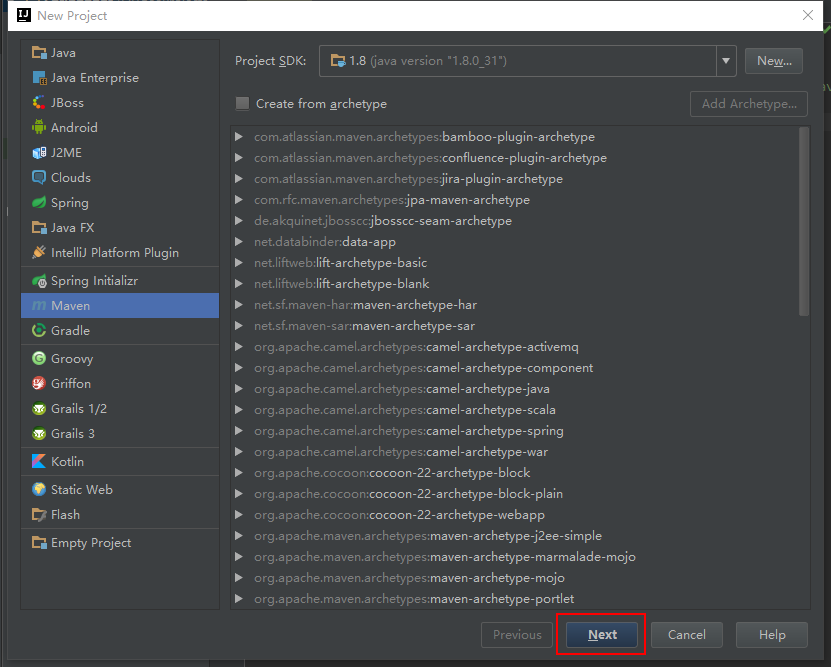Pick the Griffon icon

[x=39, y=384]
